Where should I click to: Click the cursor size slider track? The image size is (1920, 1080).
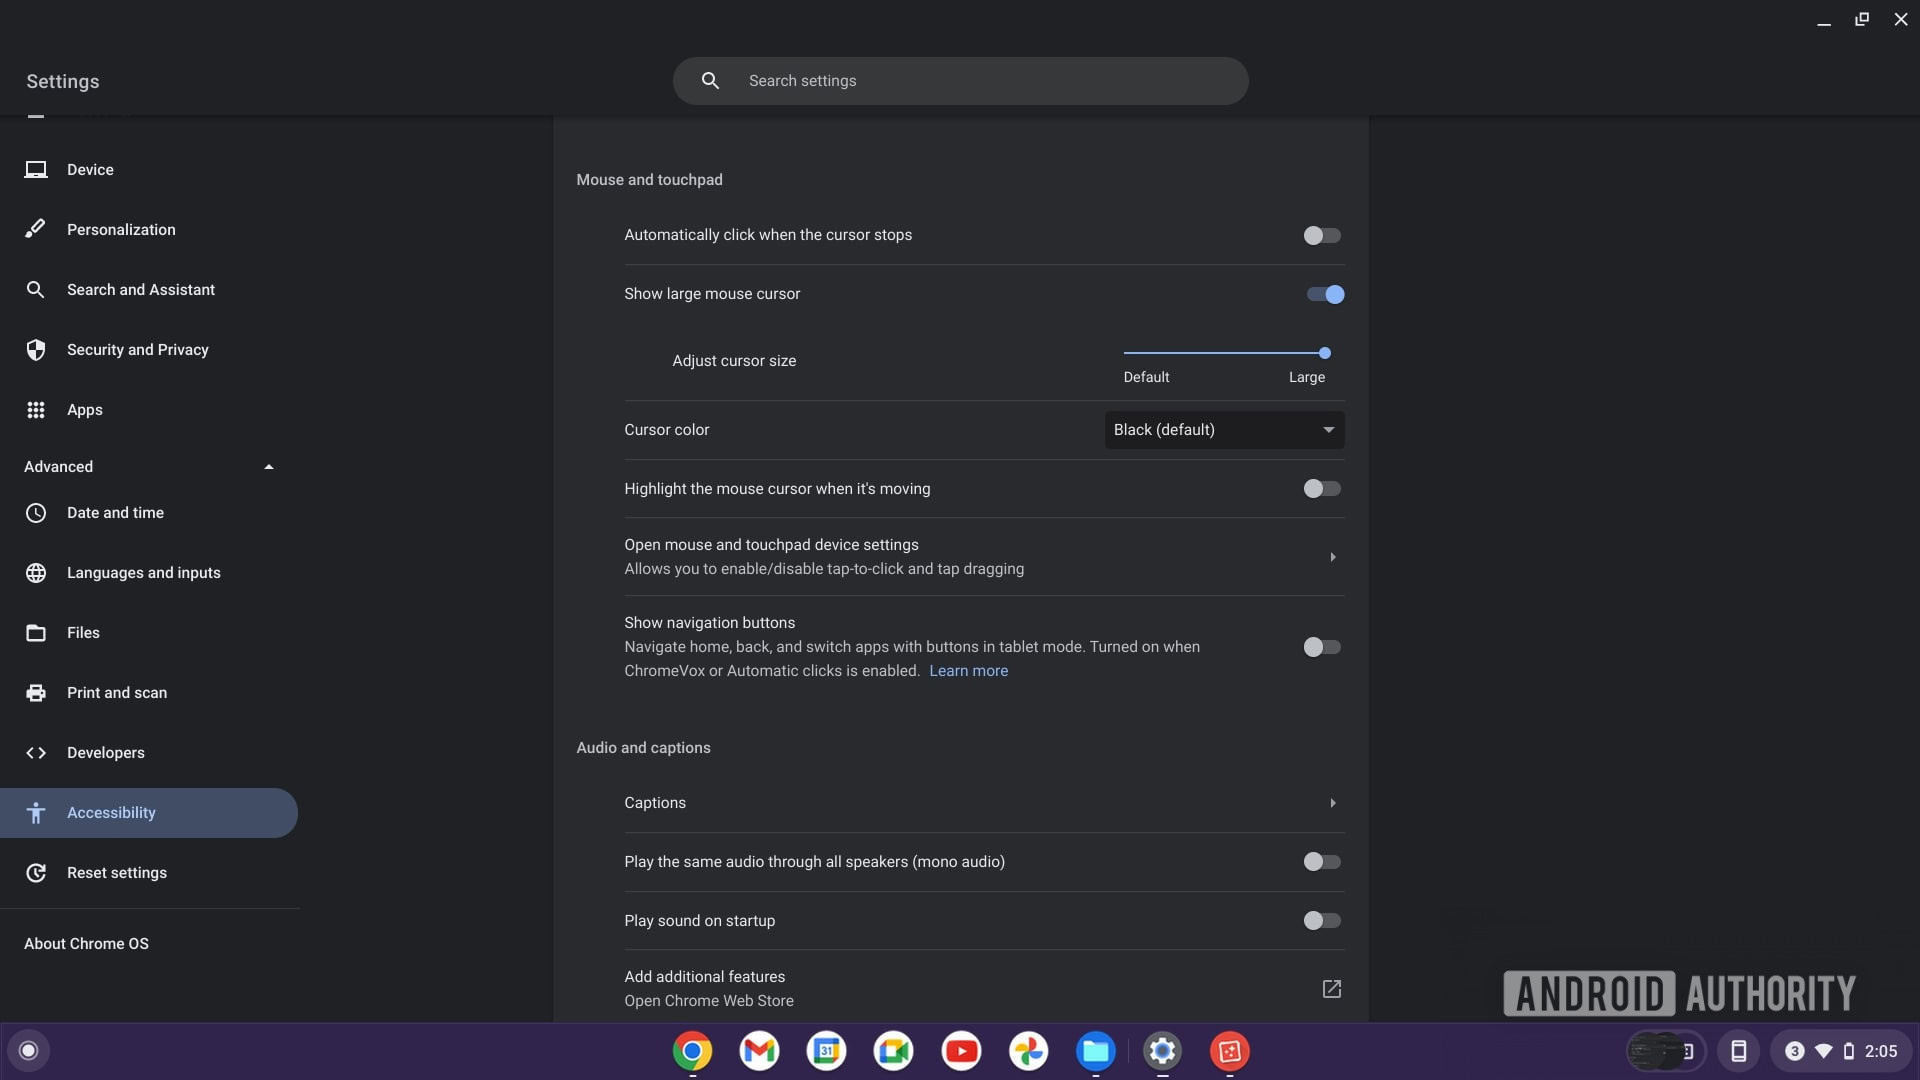point(1224,353)
